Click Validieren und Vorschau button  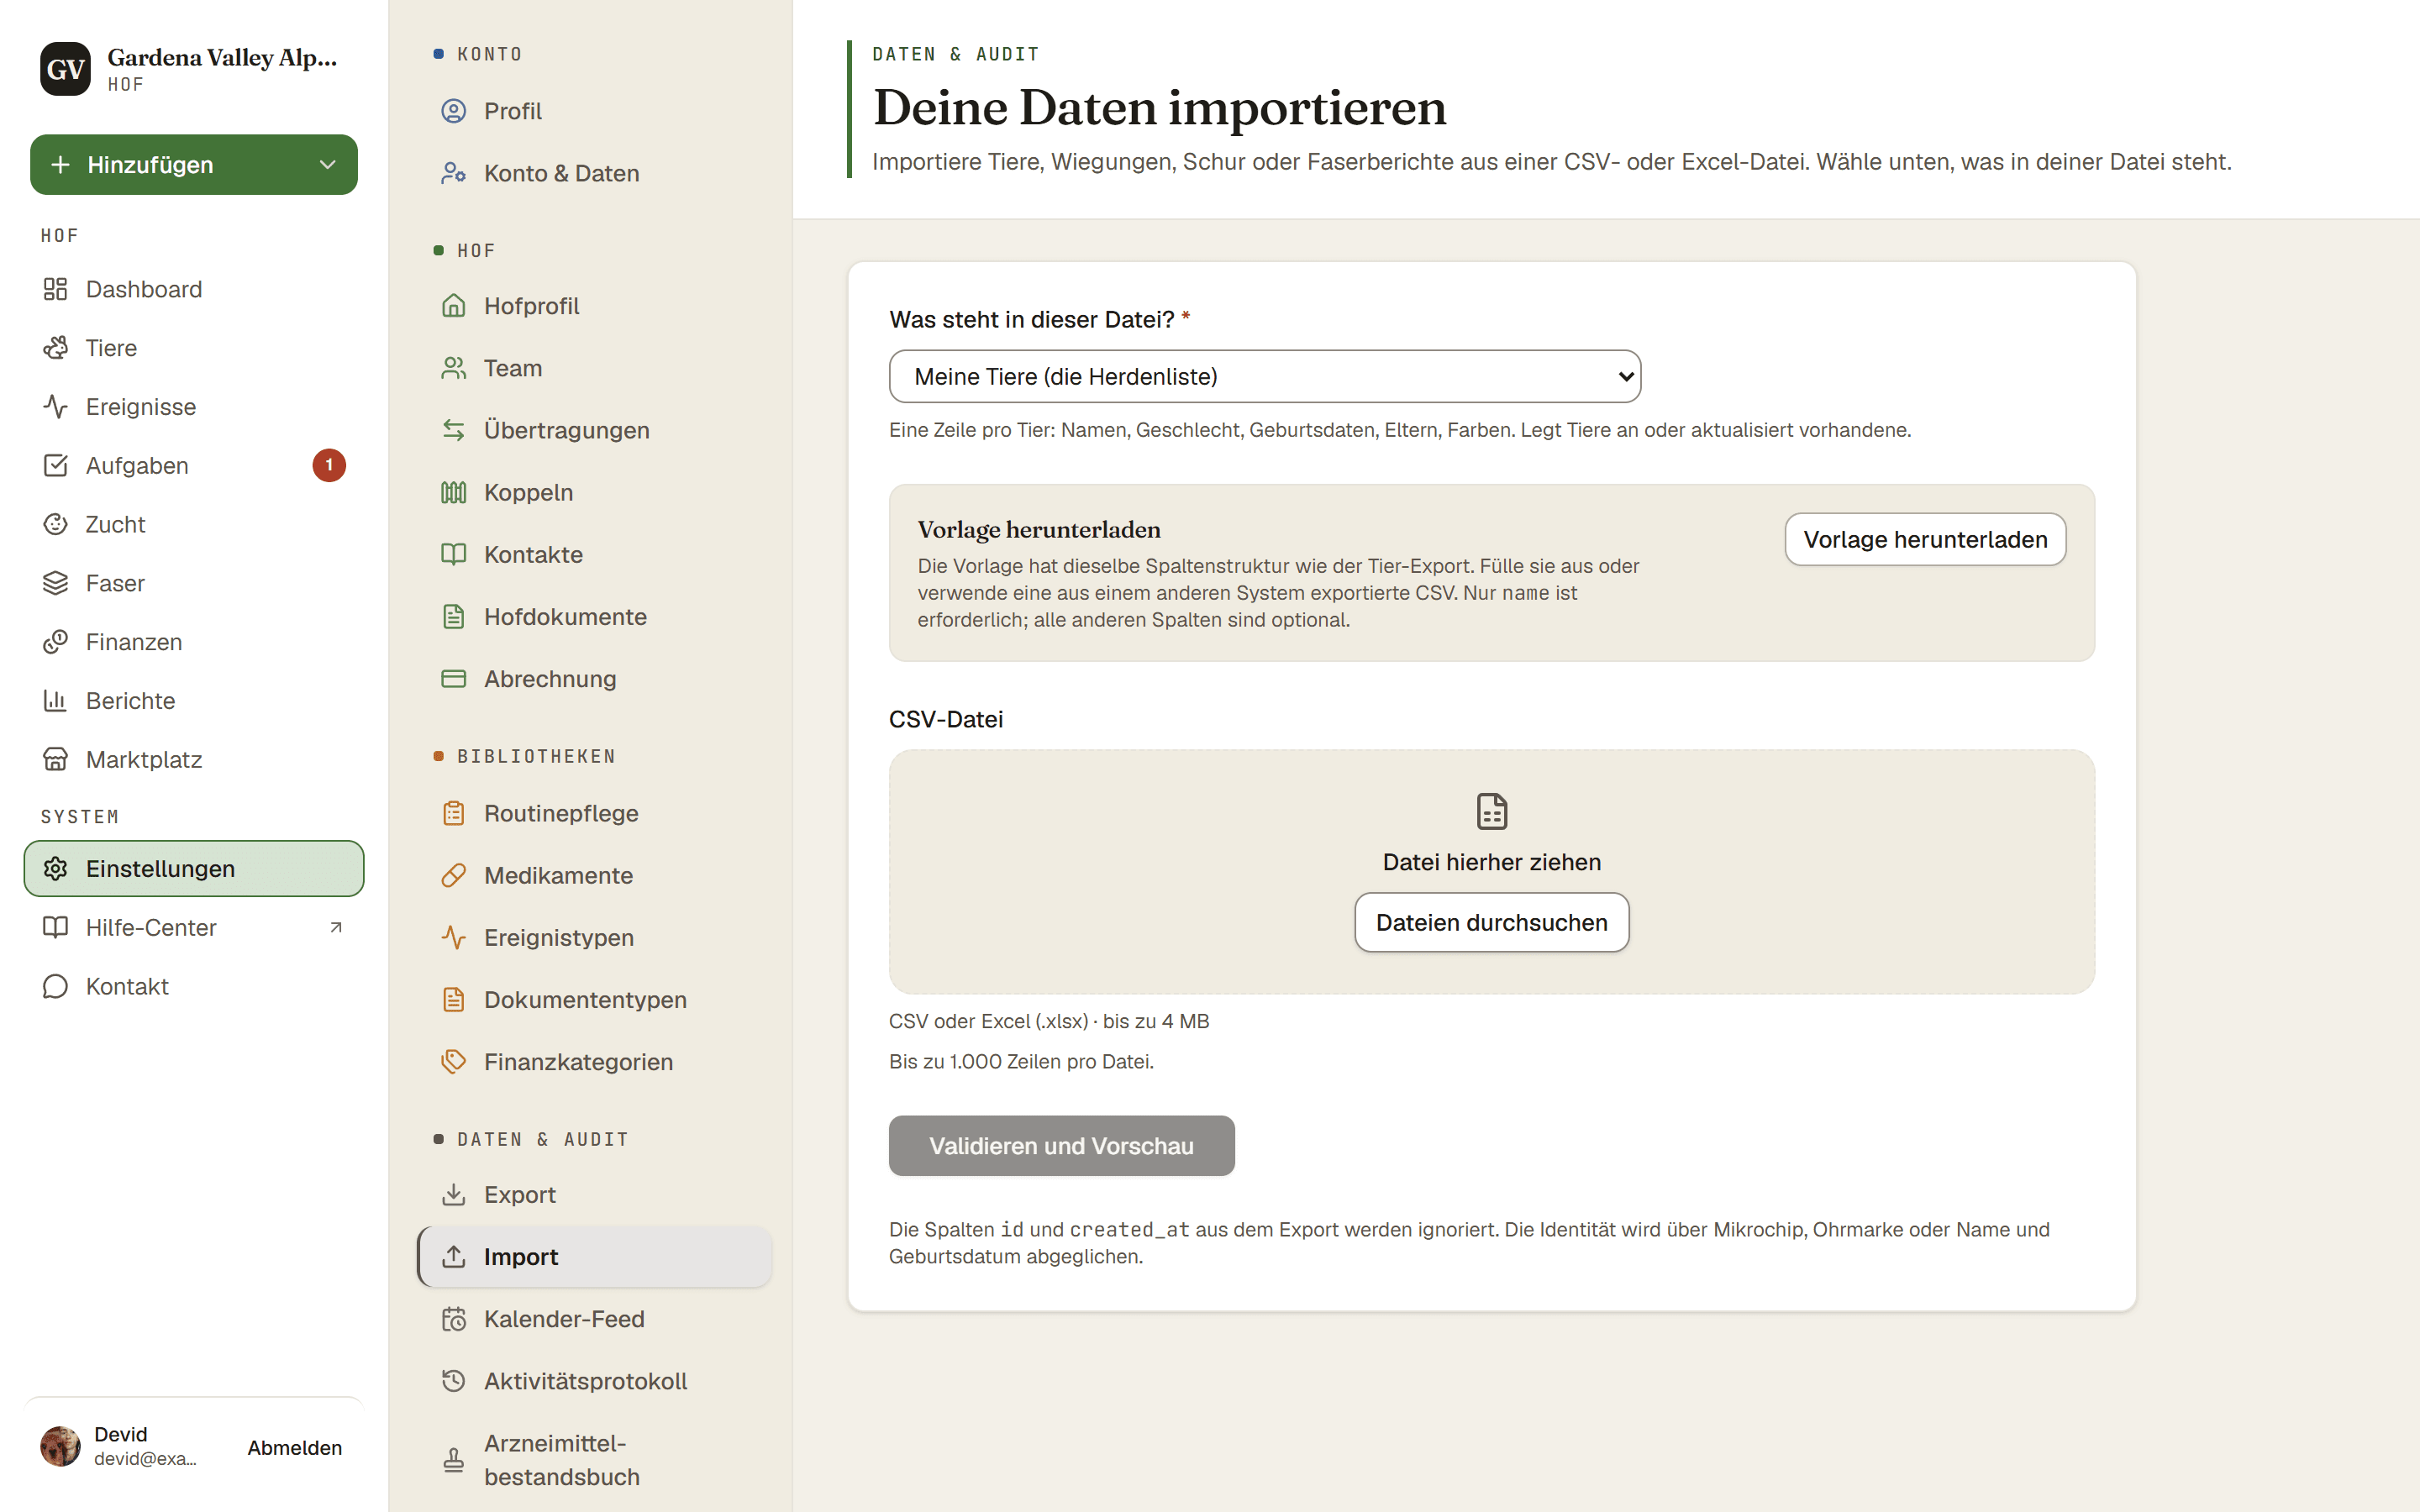pos(1061,1146)
